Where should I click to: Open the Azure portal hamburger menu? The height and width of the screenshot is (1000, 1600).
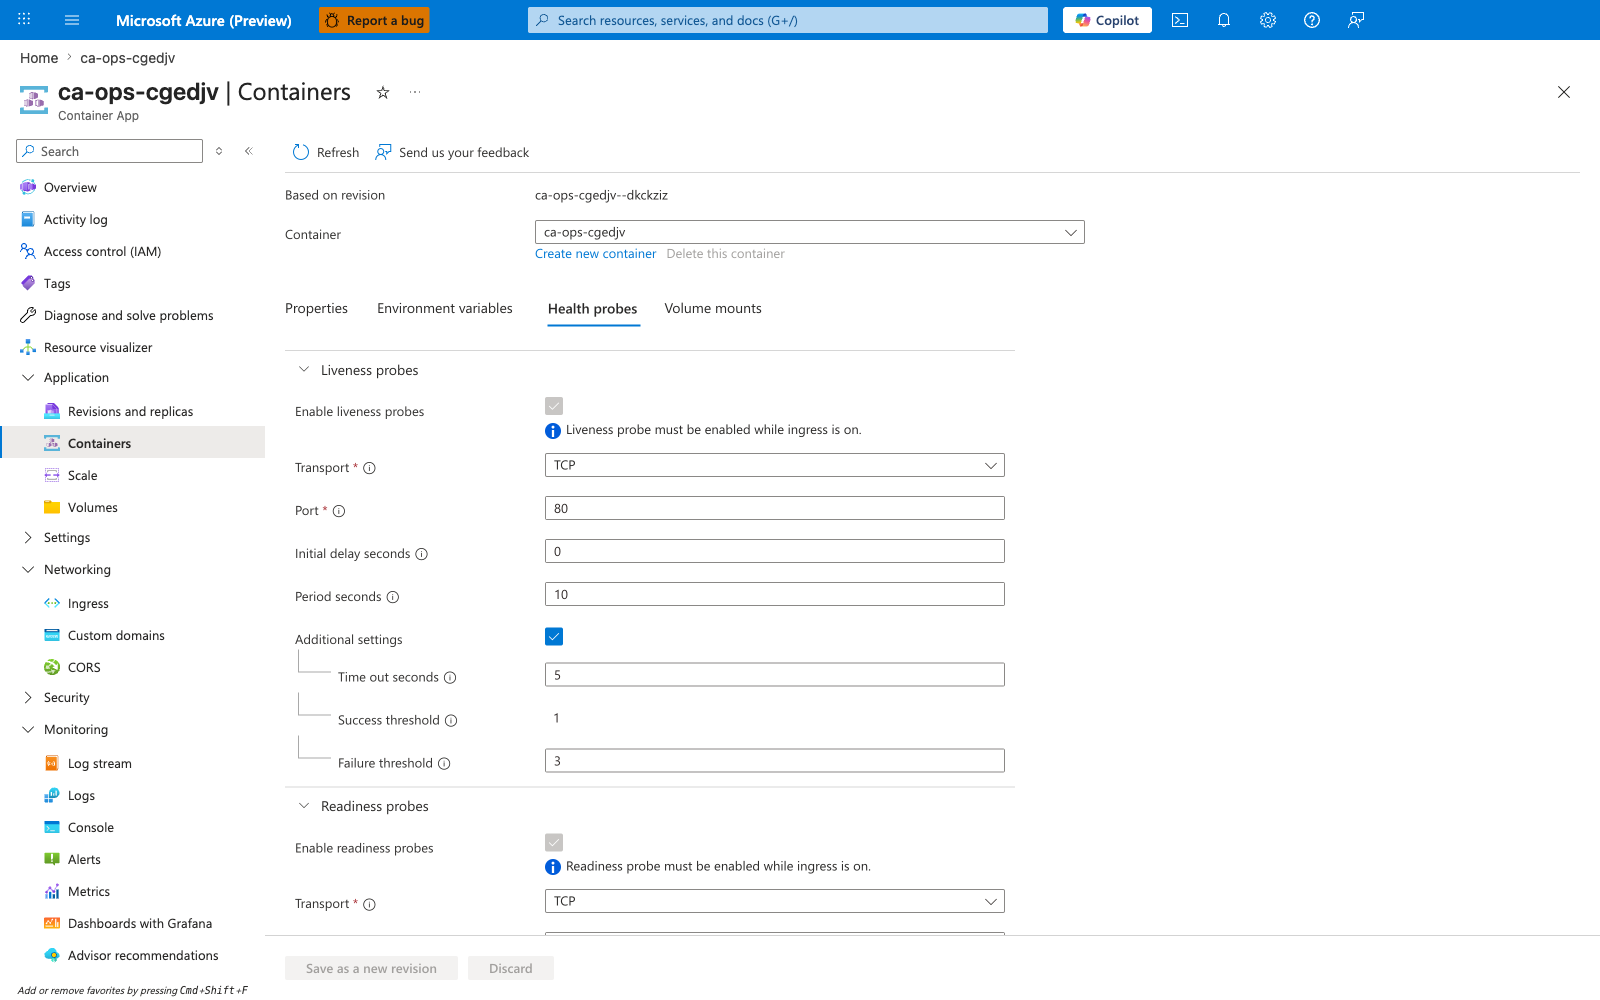tap(72, 20)
